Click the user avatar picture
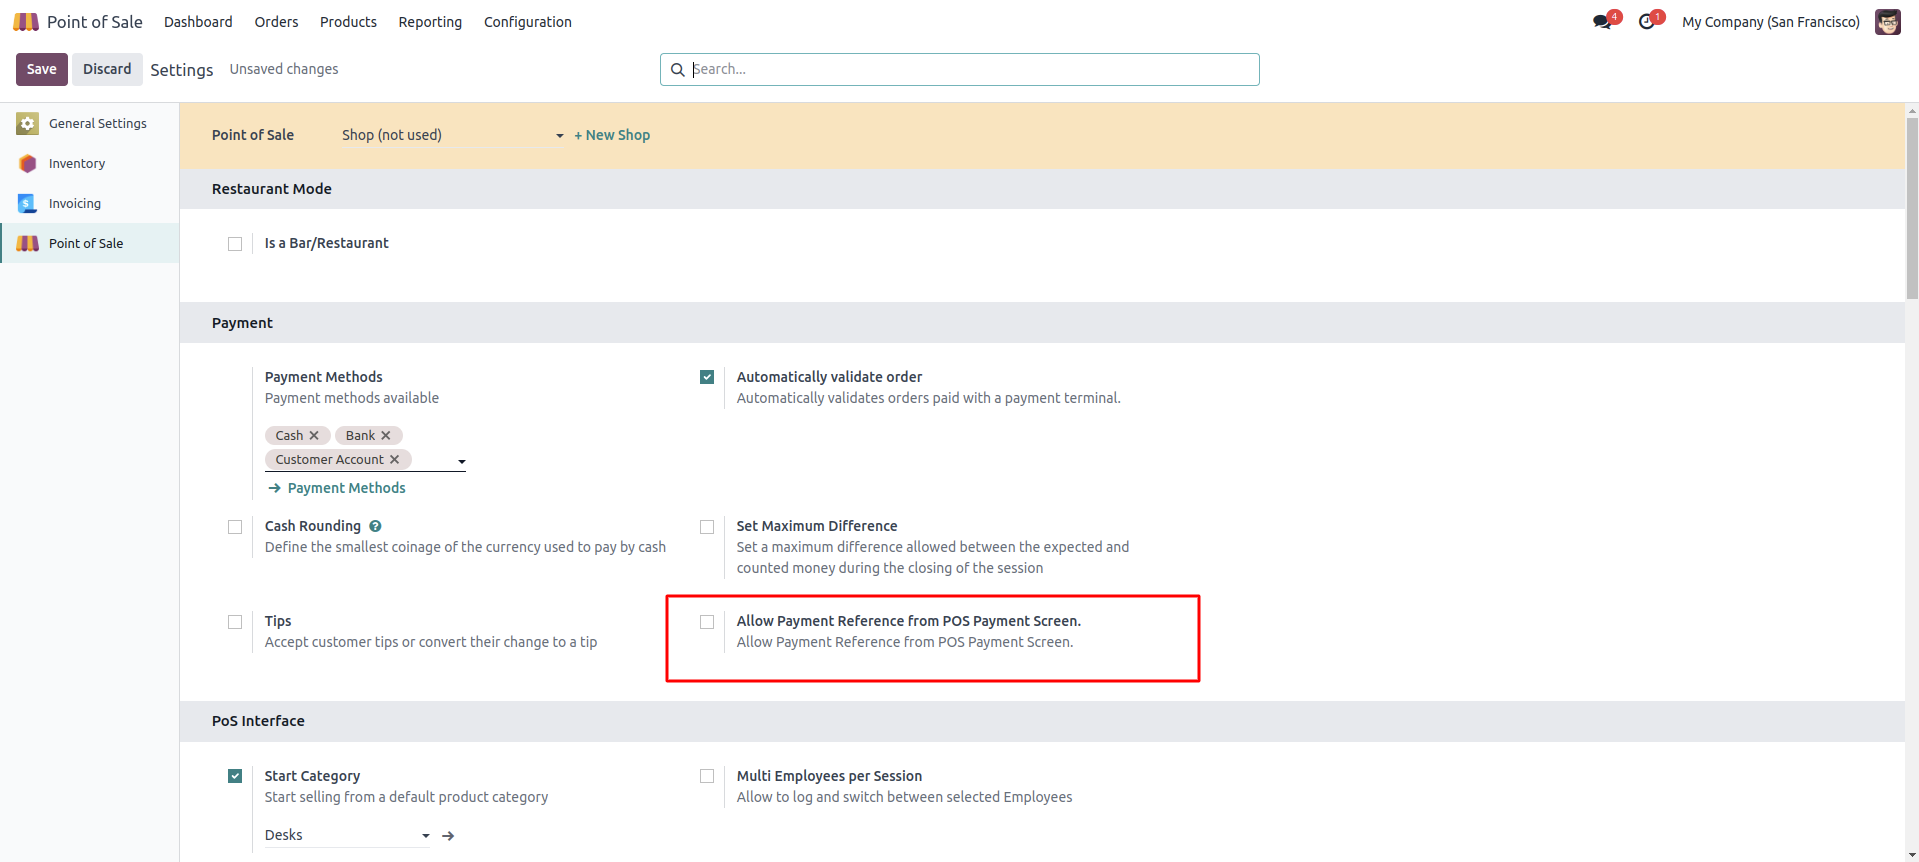 pos(1887,22)
